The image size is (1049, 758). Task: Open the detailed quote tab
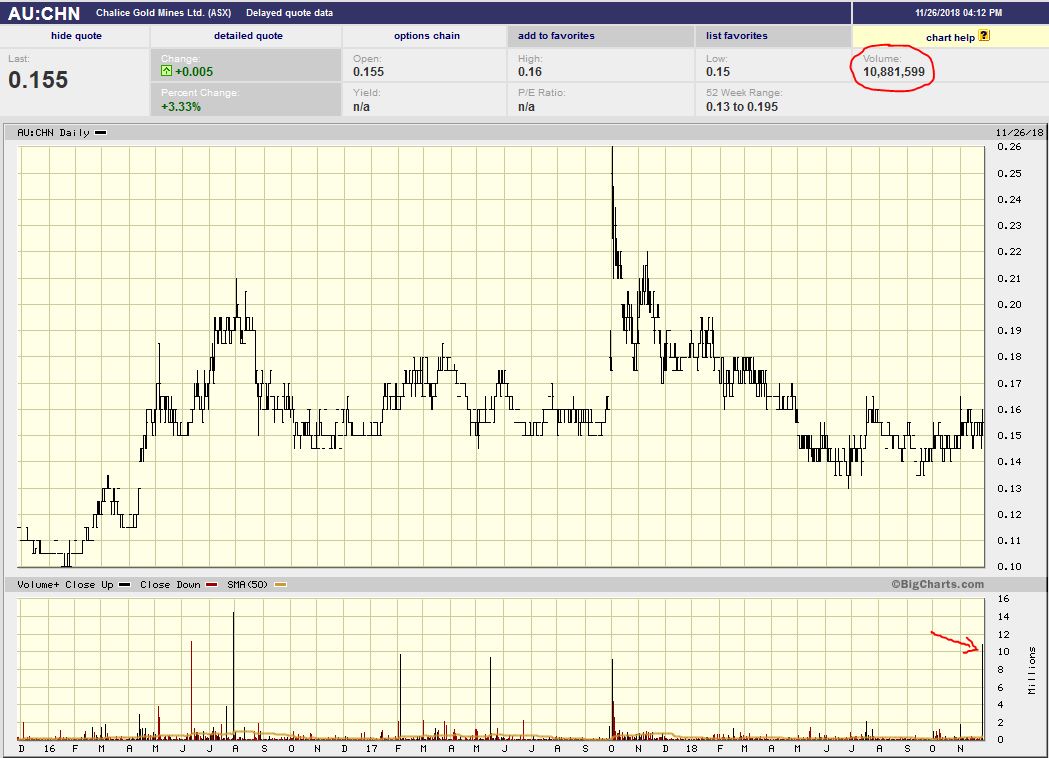coord(248,36)
